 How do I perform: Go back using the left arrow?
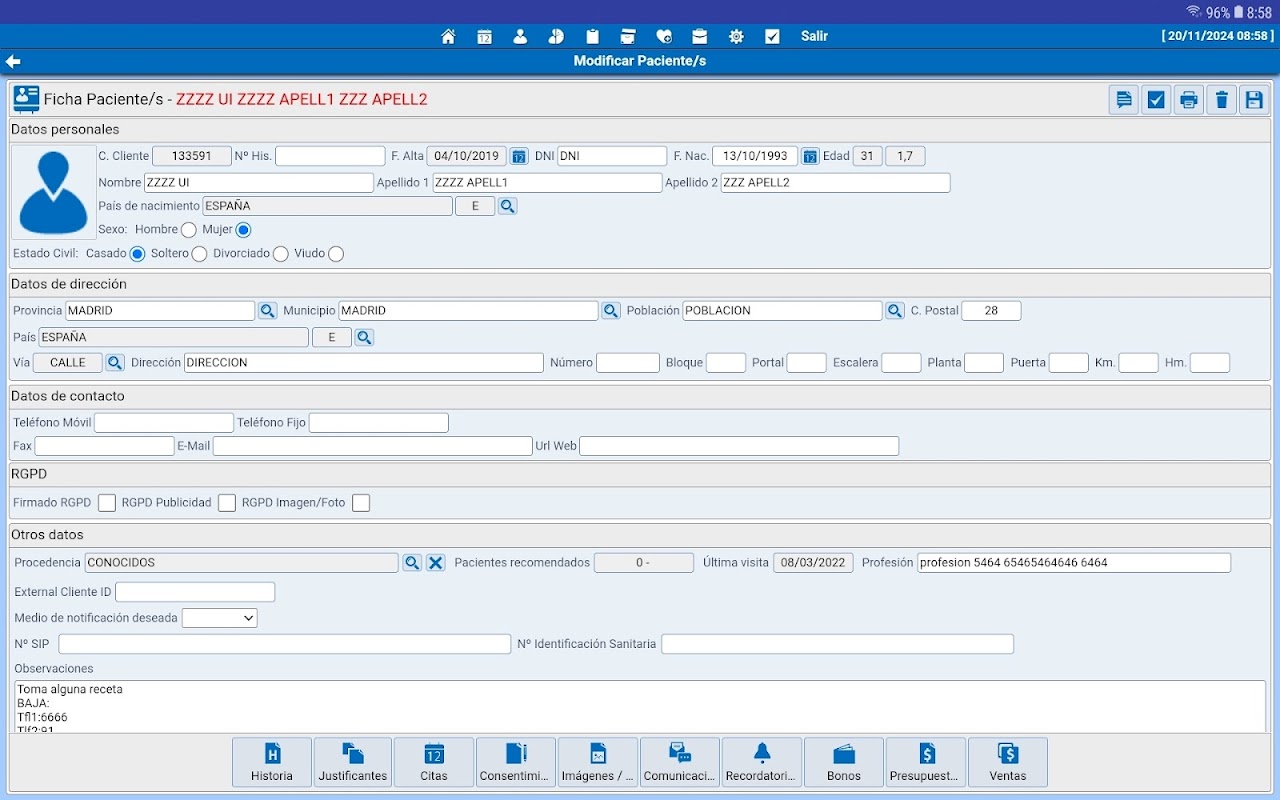click(x=14, y=62)
